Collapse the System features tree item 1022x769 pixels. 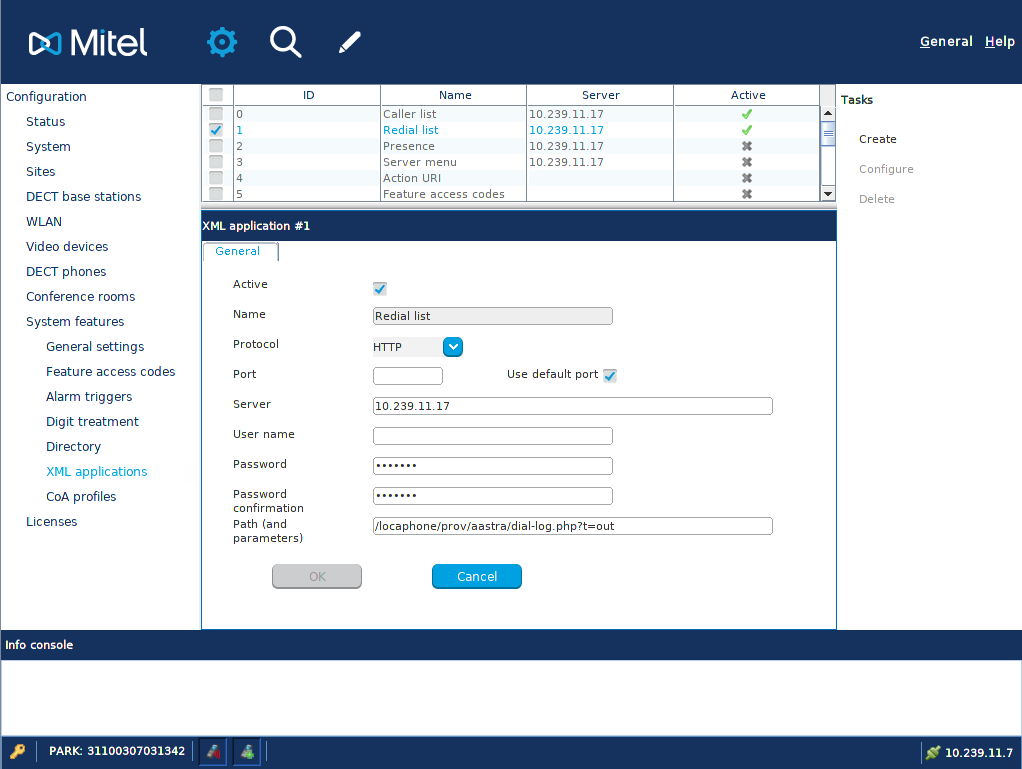pyautogui.click(x=75, y=322)
